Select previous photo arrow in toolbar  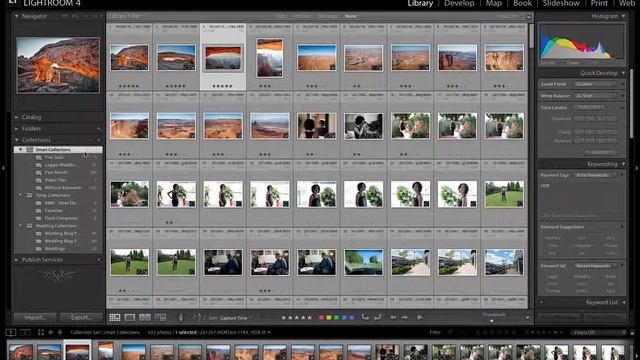pos(393,317)
